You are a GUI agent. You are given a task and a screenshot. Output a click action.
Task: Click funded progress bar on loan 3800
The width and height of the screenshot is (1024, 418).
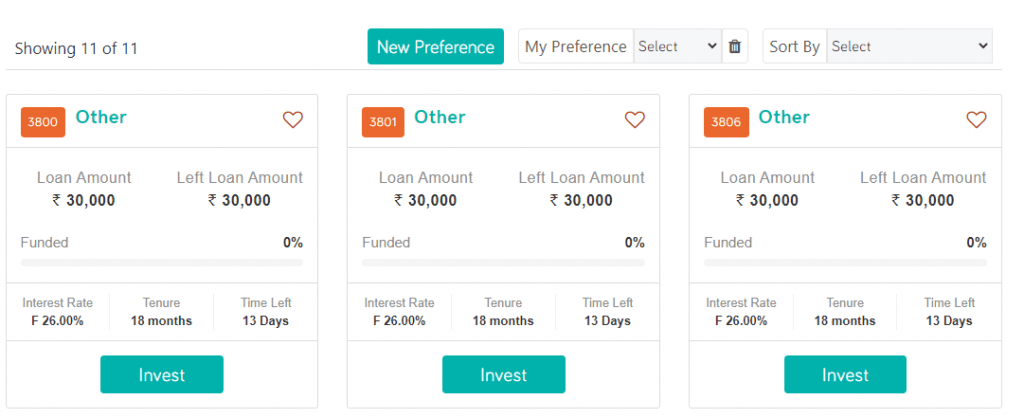pos(162,263)
